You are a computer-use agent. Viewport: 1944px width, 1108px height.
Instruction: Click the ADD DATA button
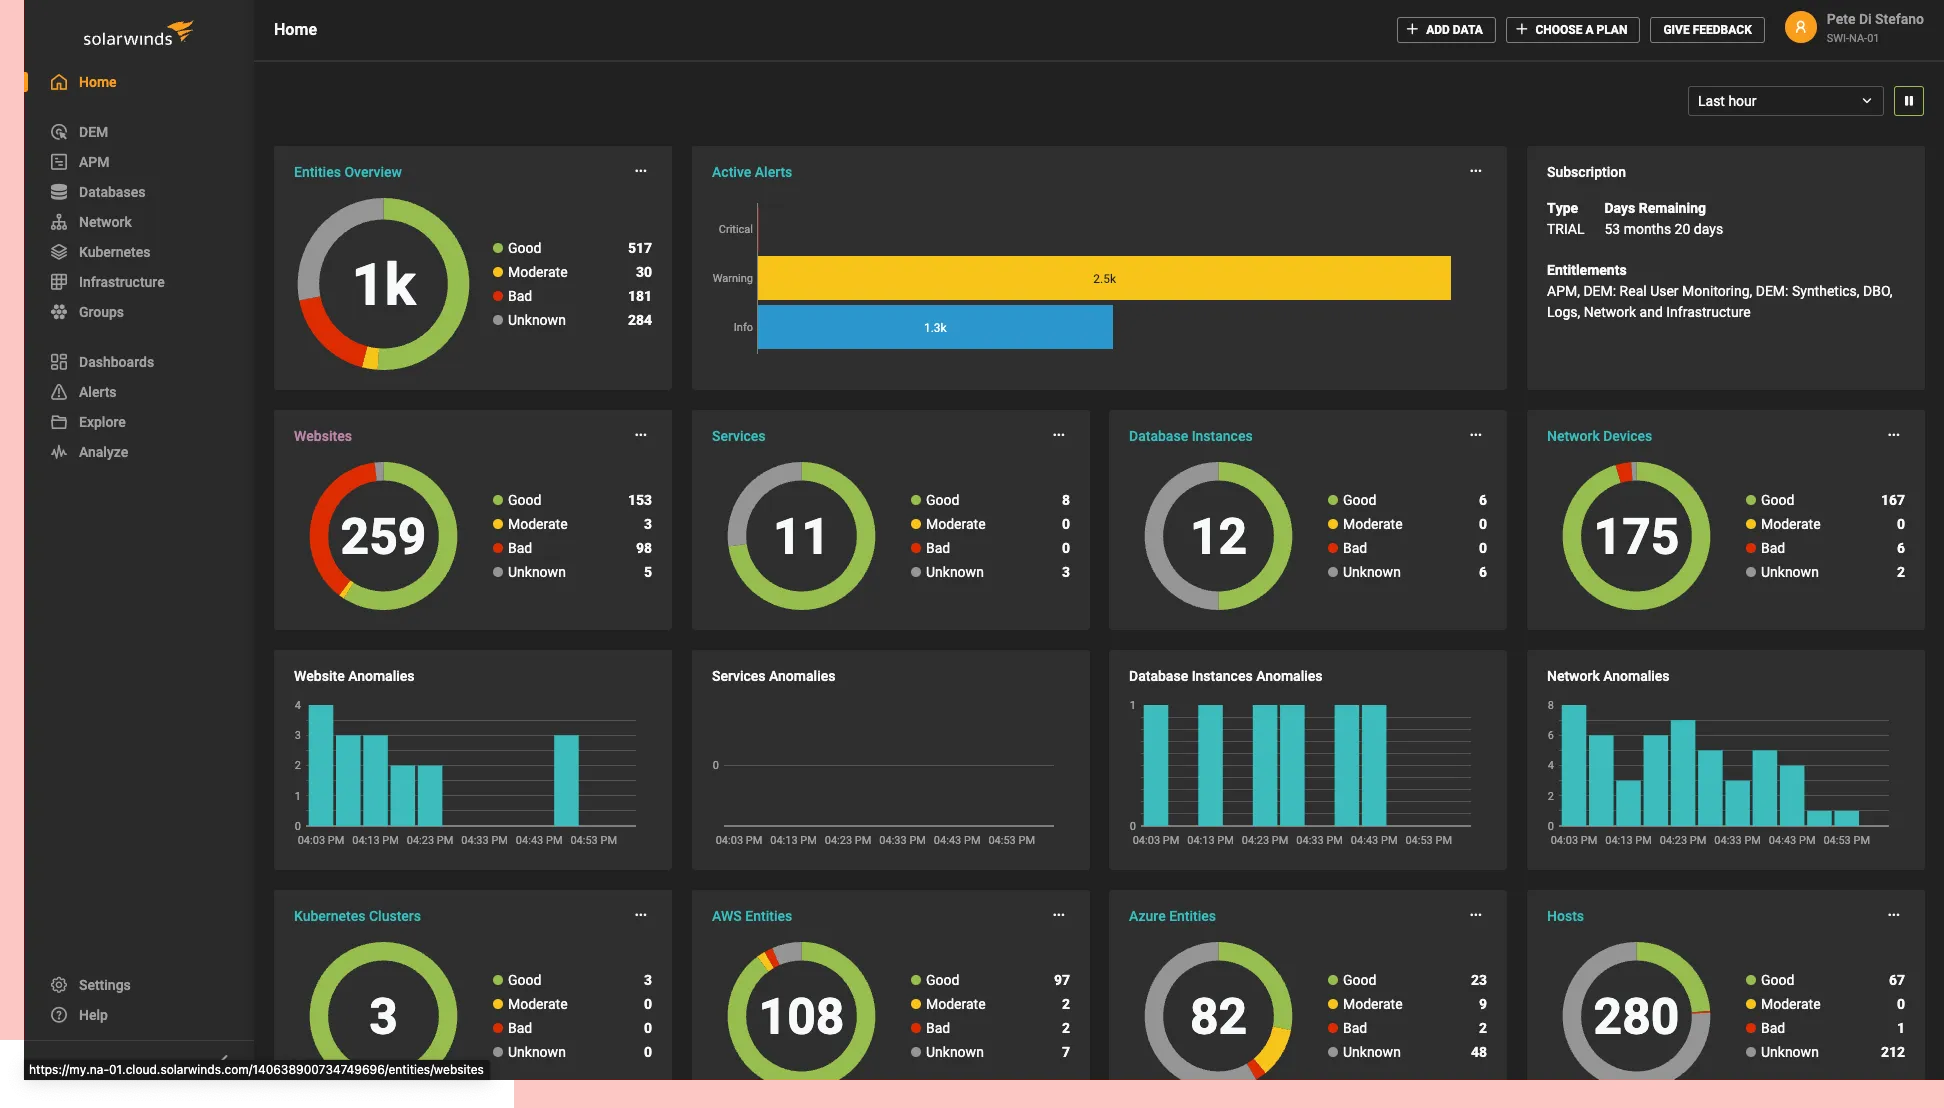tap(1446, 29)
